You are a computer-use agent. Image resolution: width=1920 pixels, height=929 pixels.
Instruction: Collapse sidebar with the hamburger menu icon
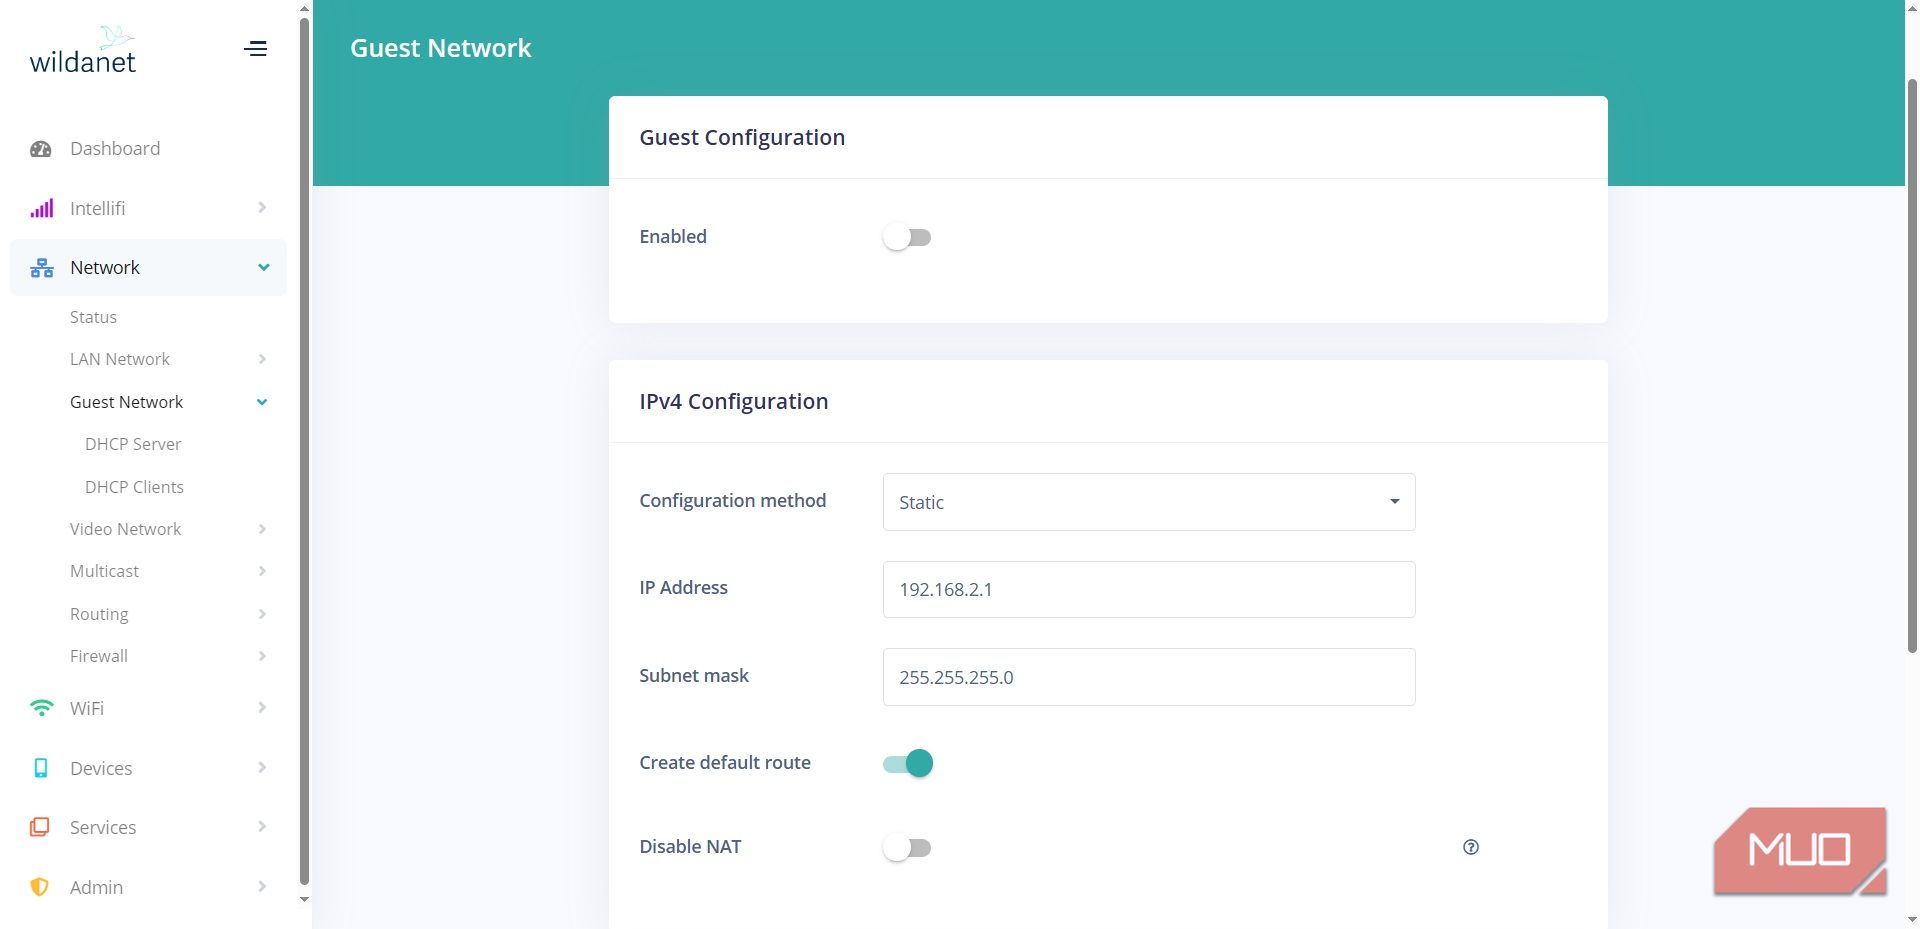pyautogui.click(x=256, y=48)
